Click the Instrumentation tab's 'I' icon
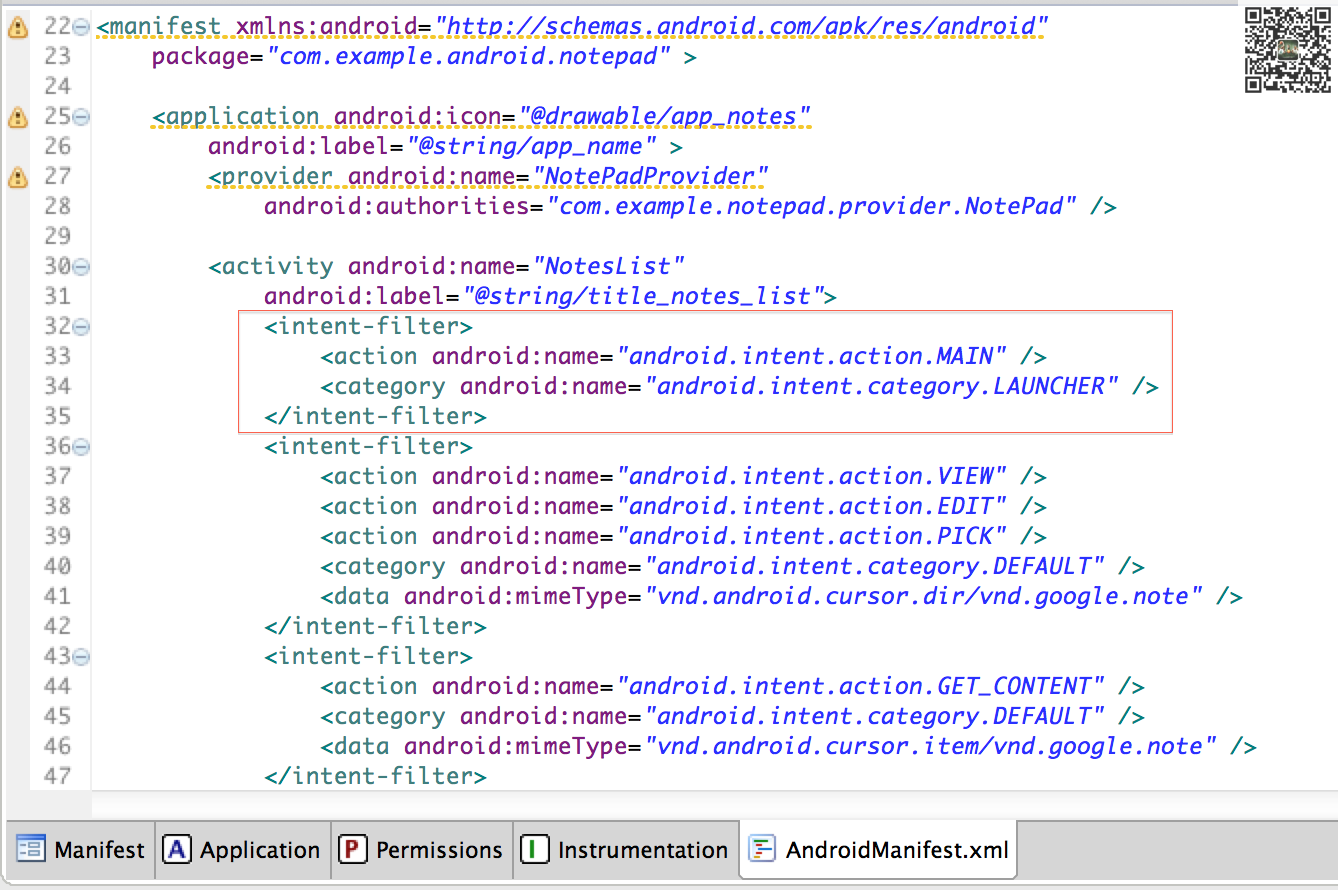 535,850
